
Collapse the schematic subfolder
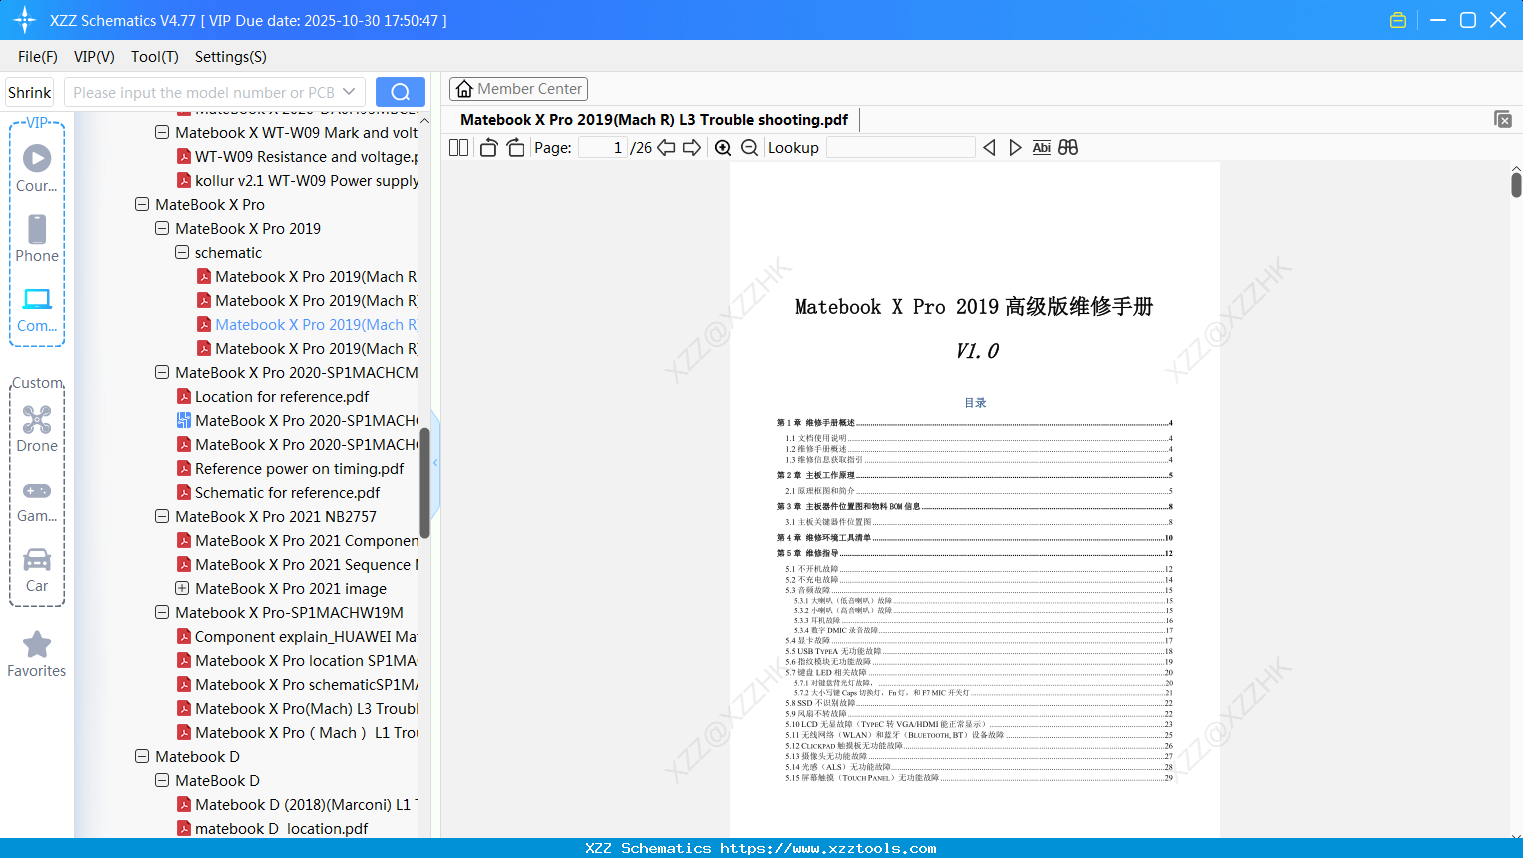coord(182,253)
